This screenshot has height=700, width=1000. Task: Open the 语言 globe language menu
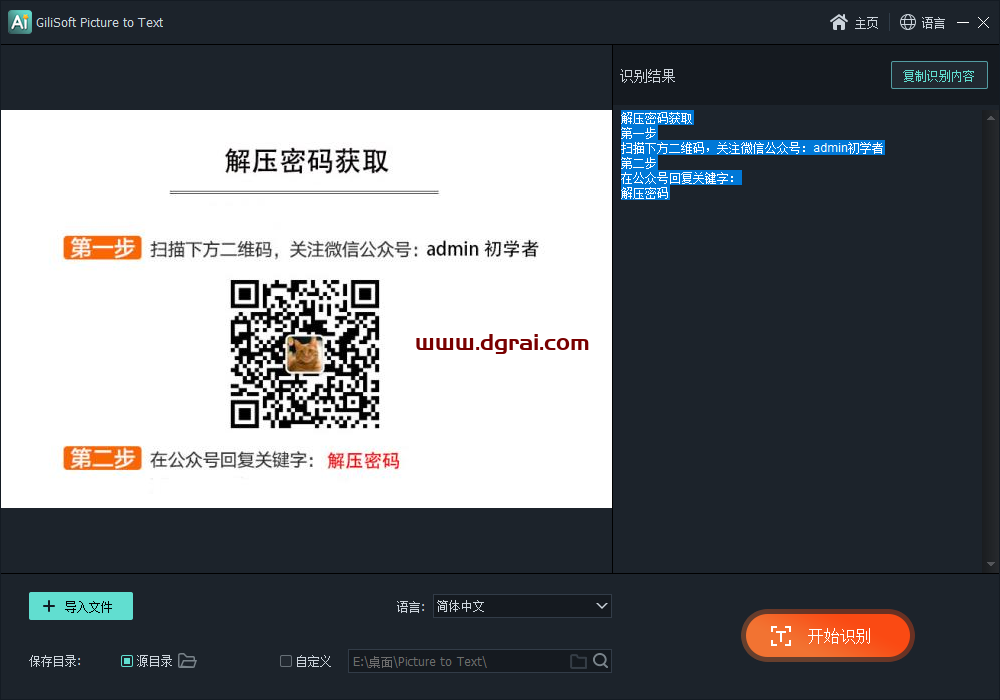[x=922, y=23]
